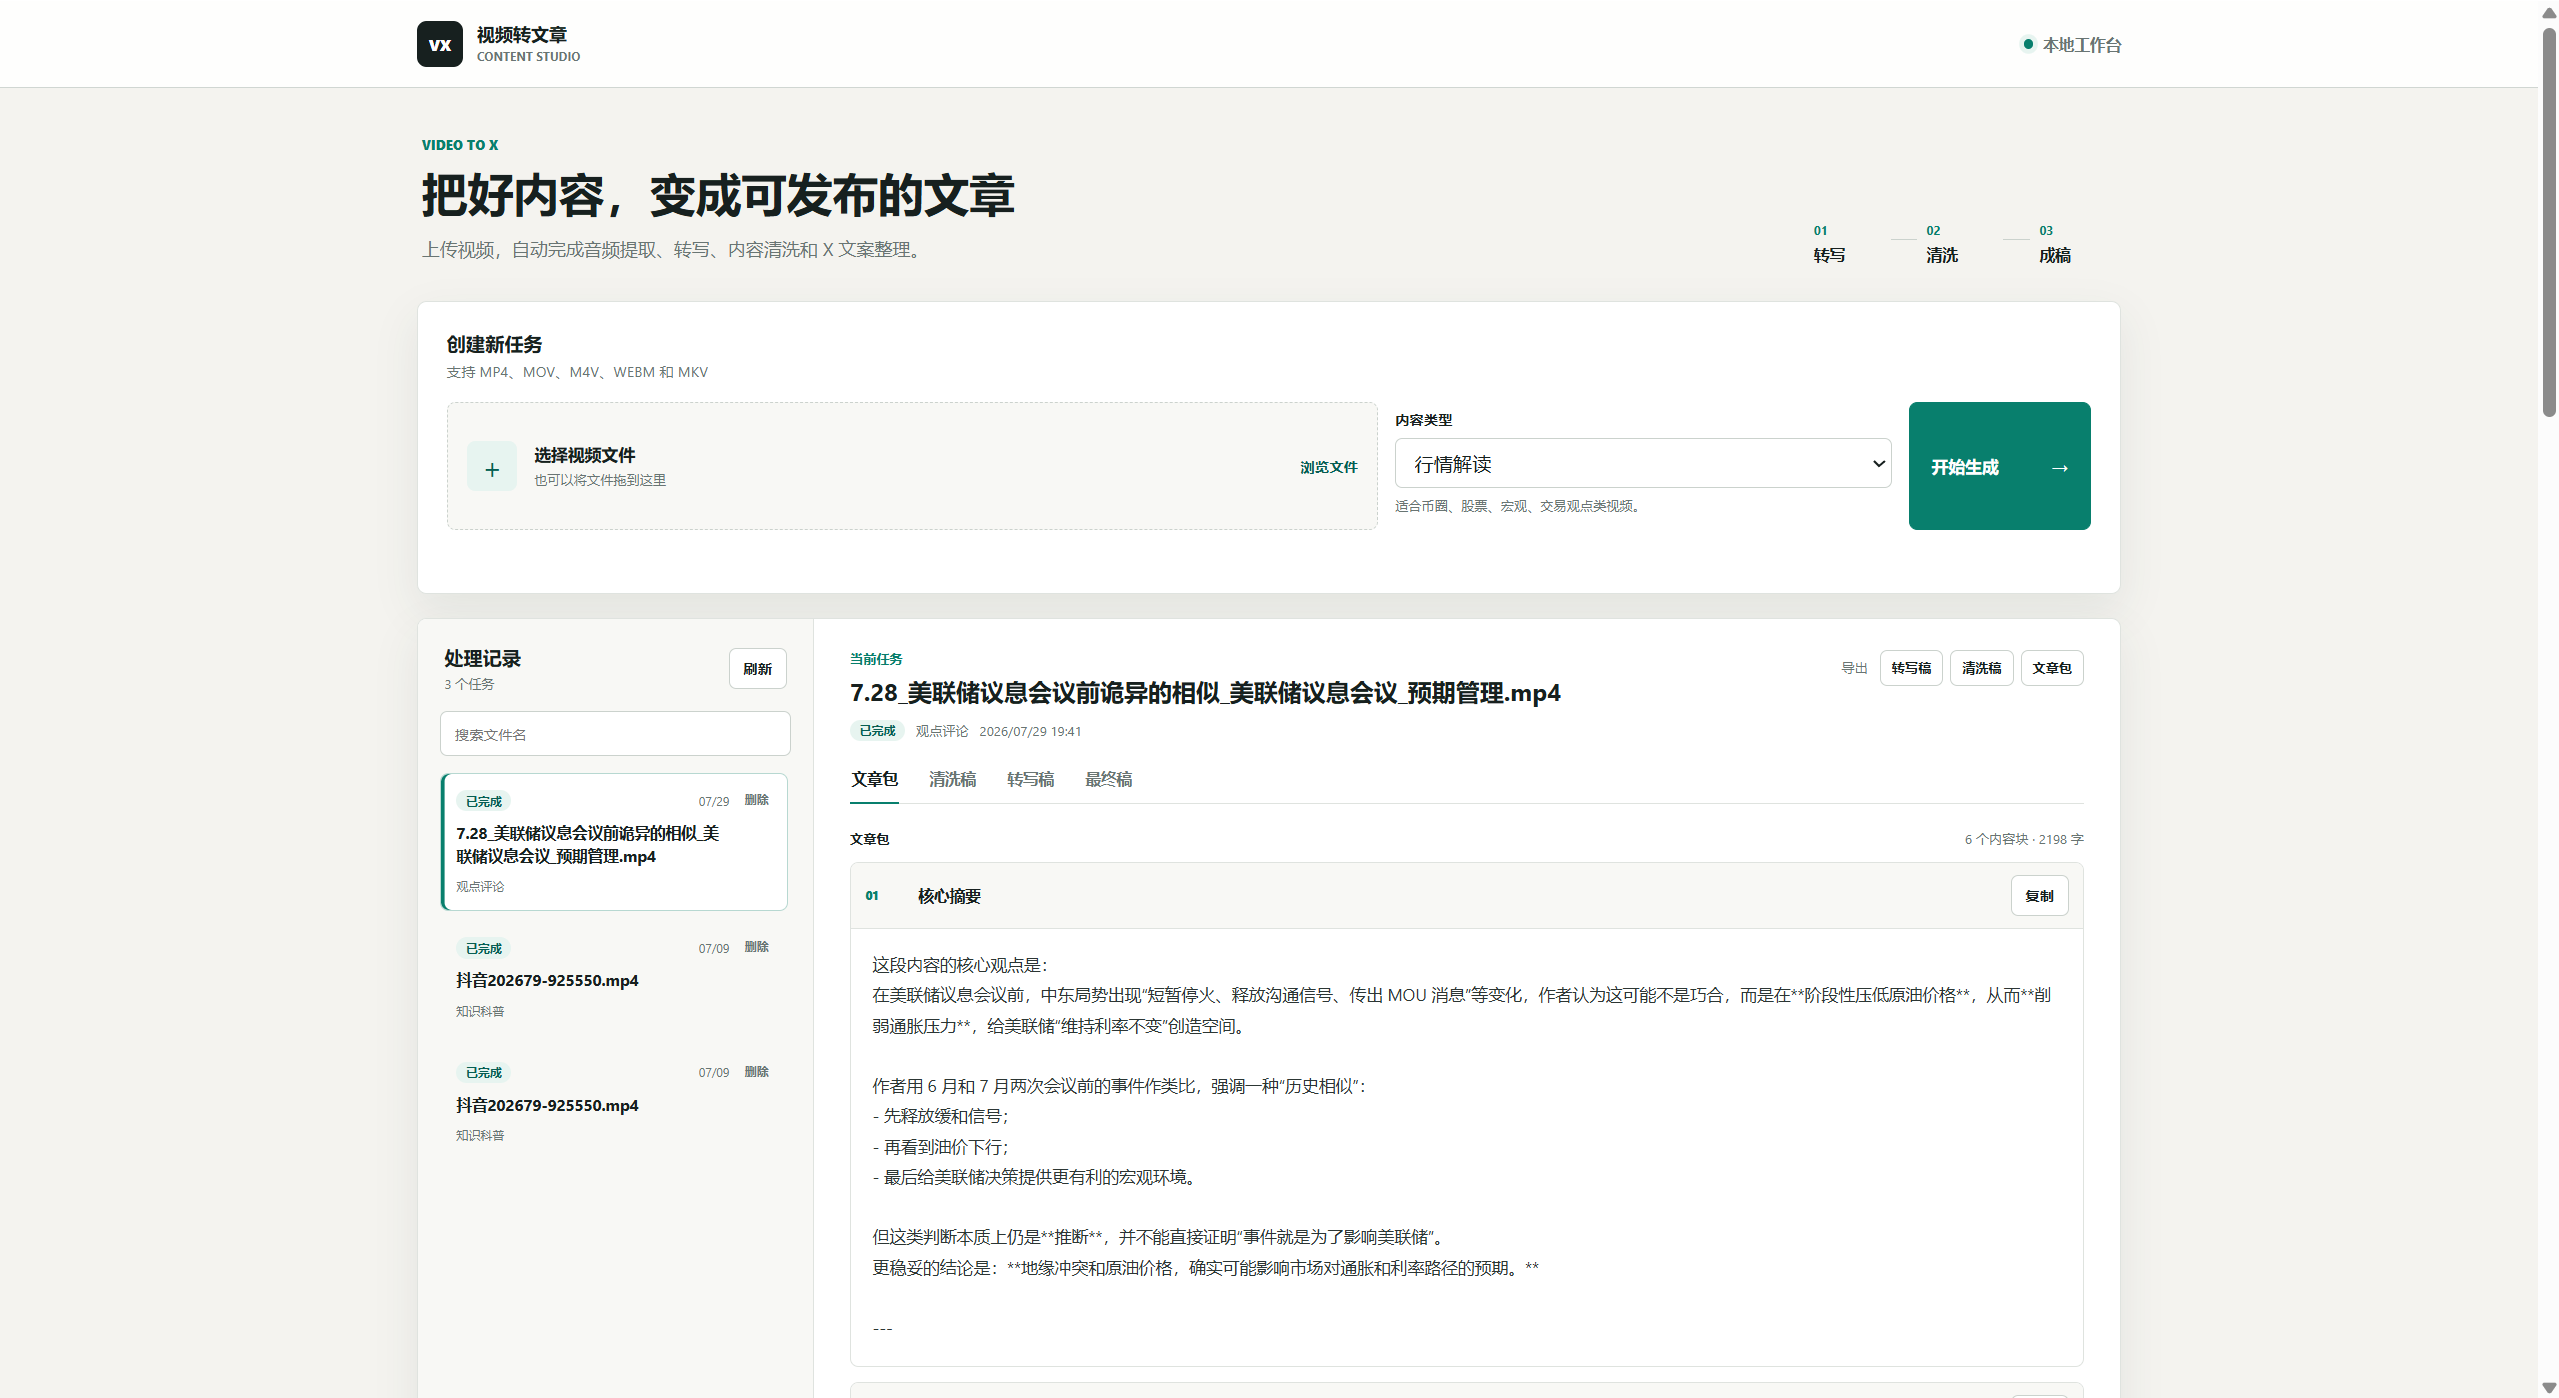The width and height of the screenshot is (2559, 1398).
Task: Export using the 转写稿 button
Action: pos(1910,668)
